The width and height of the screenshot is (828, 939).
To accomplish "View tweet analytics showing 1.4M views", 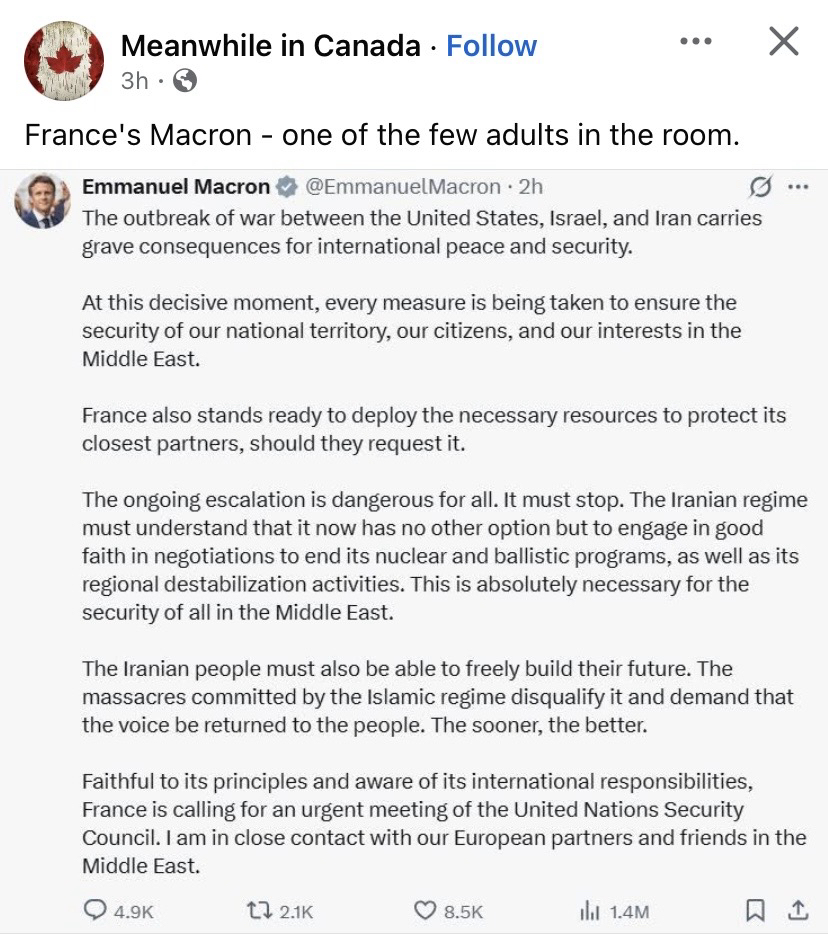I will (x=588, y=910).
